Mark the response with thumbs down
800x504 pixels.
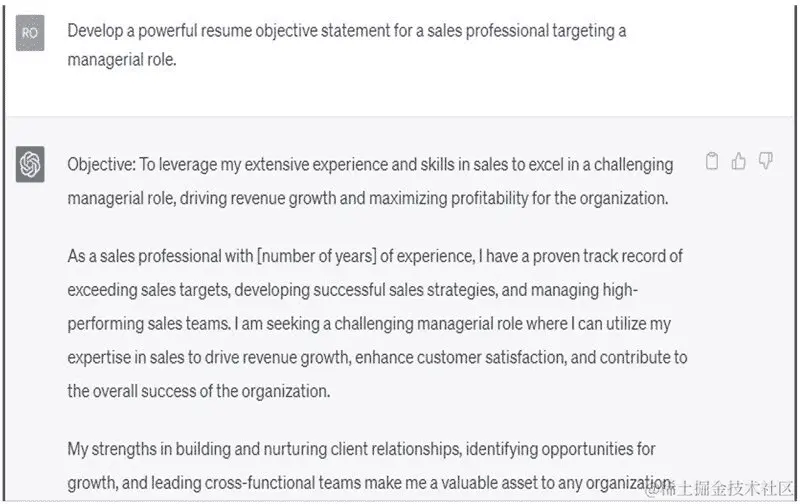[766, 161]
